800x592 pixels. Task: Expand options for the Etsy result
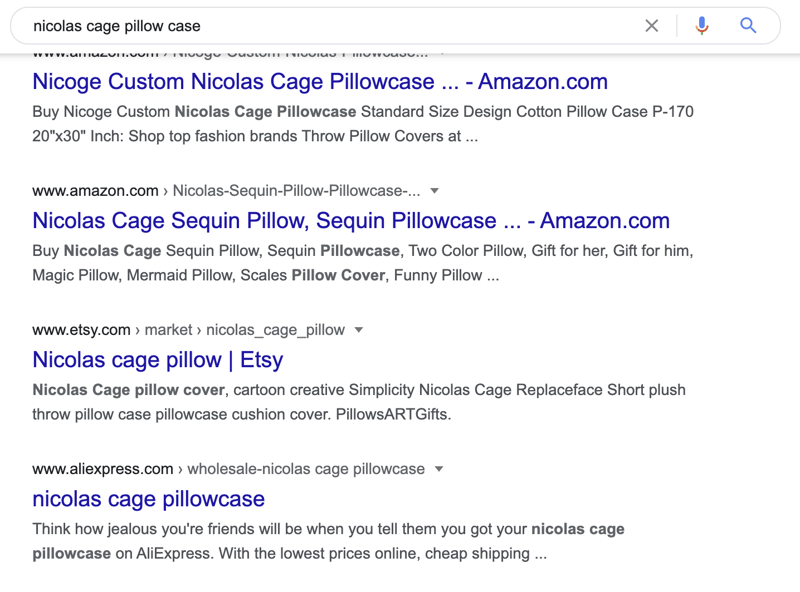358,329
